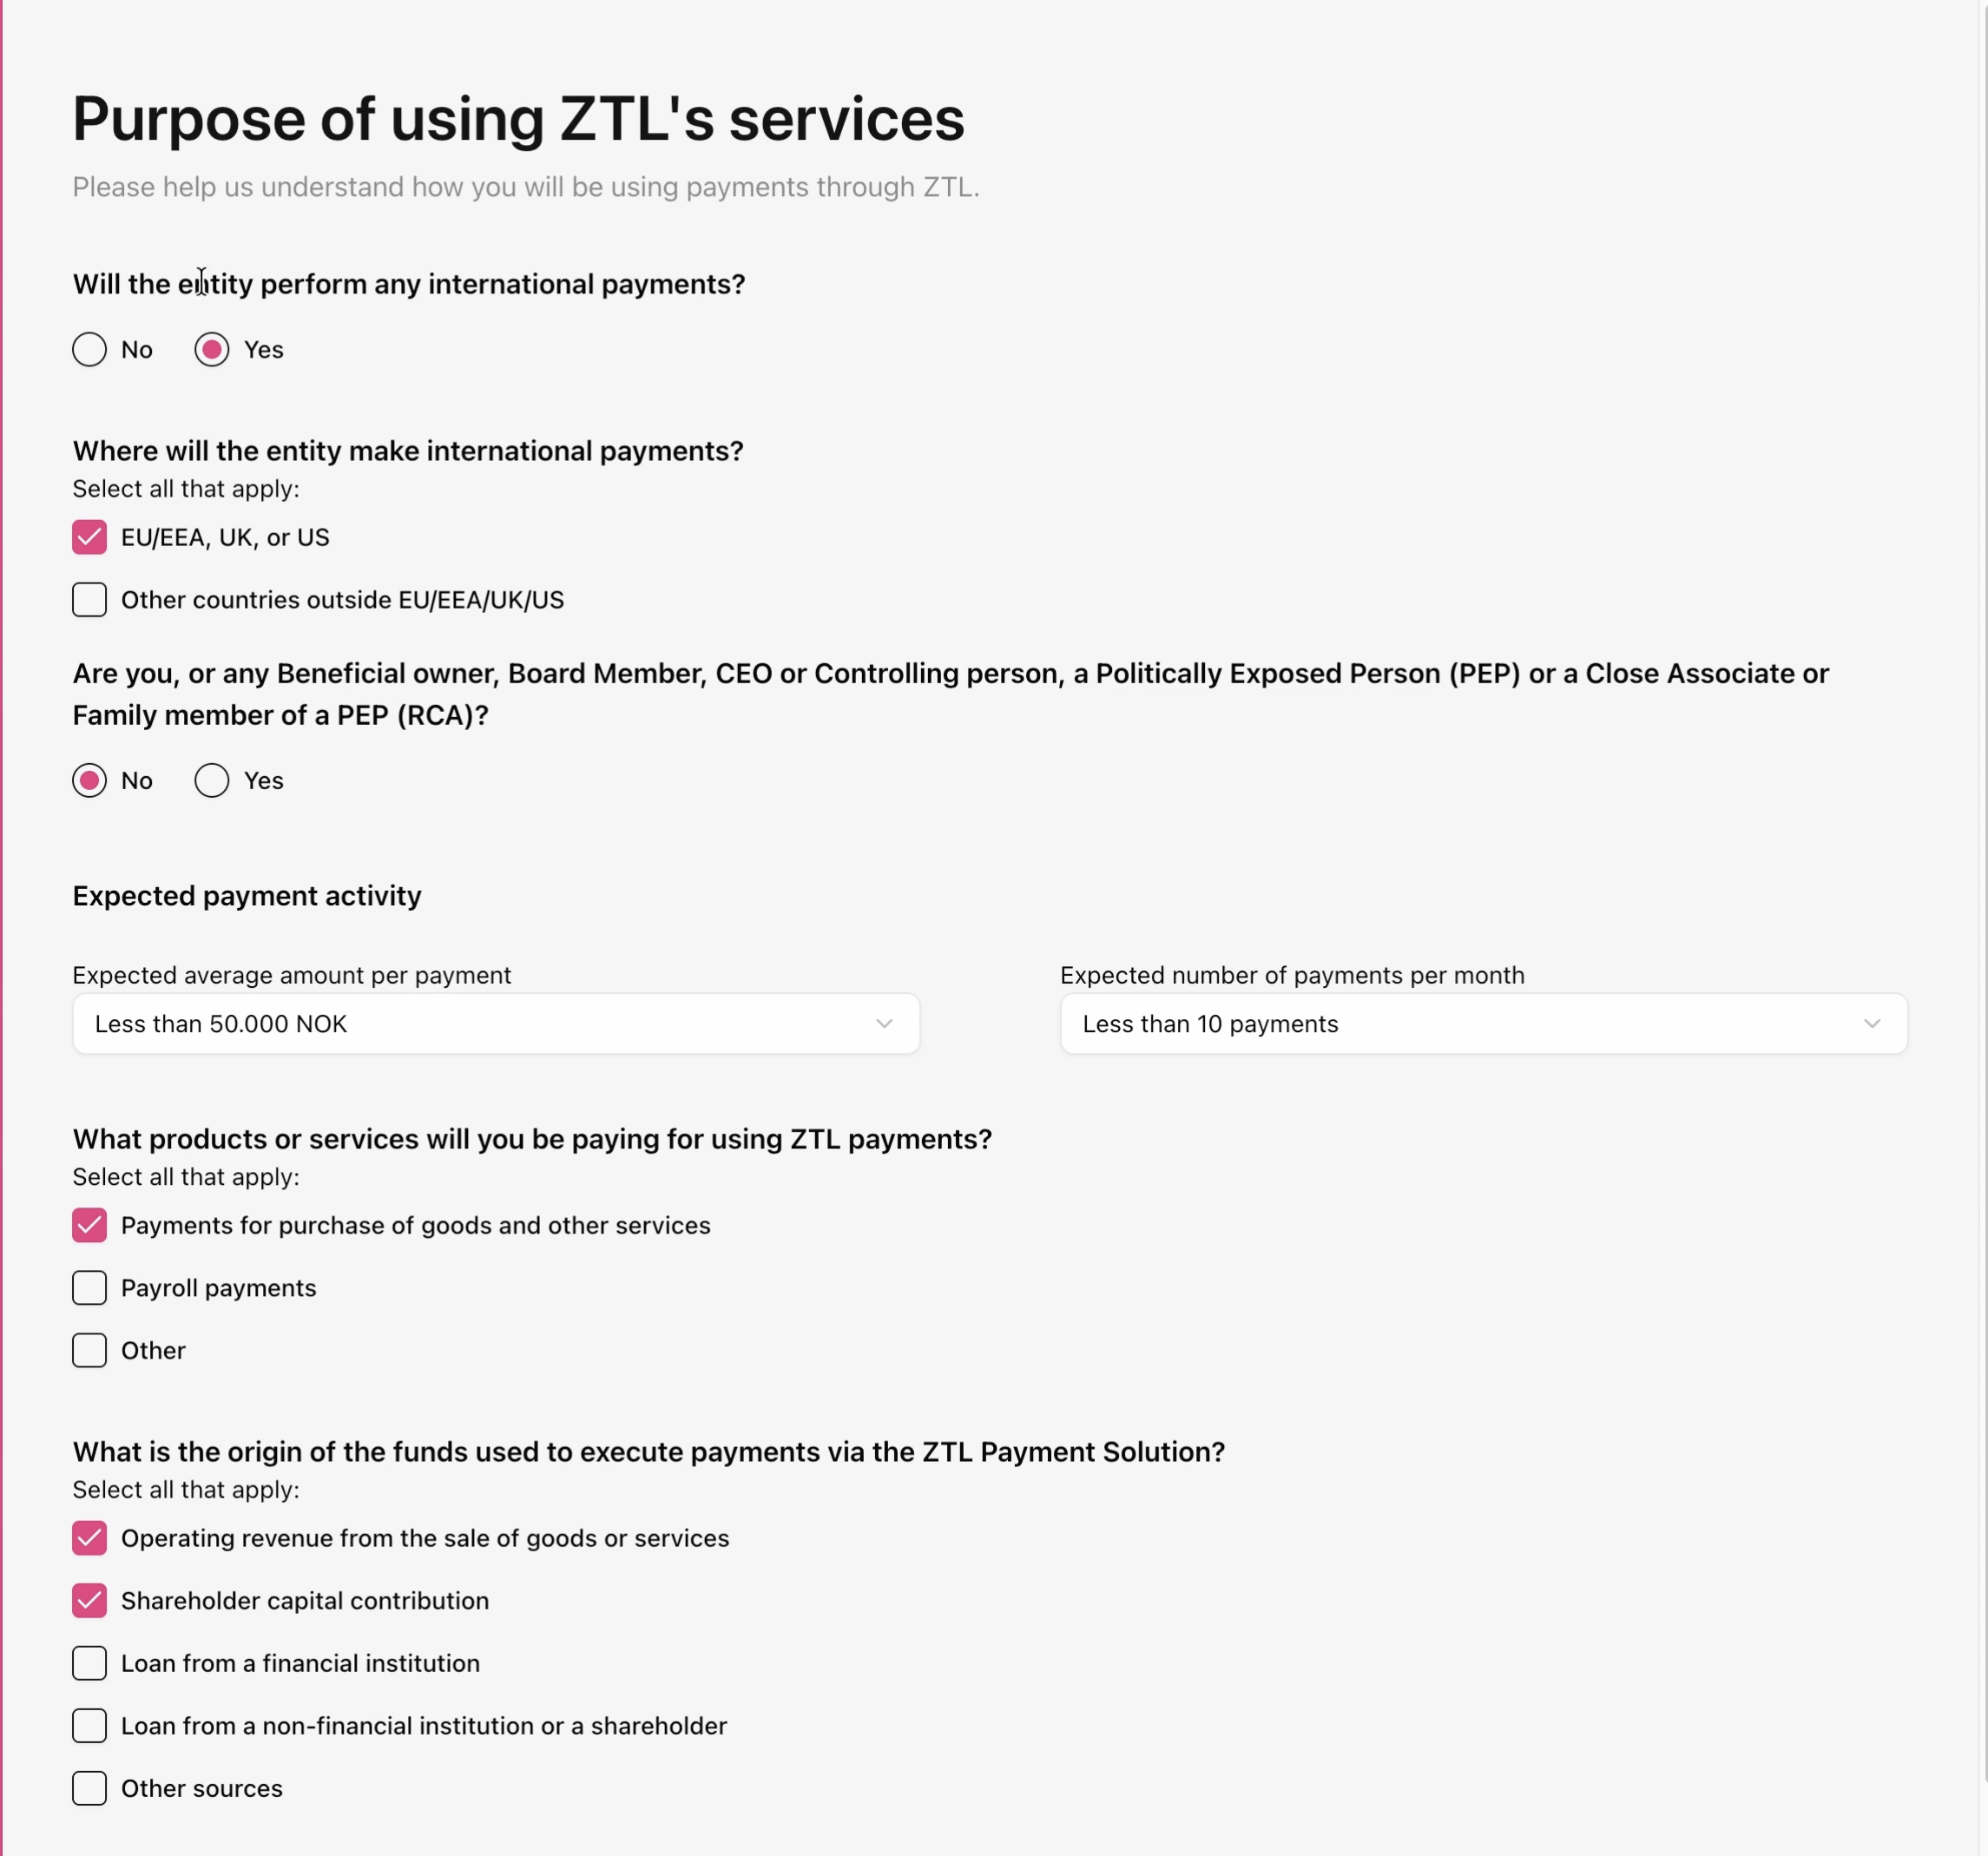Select Yes for the PEP question
This screenshot has height=1856, width=1988.
coord(212,781)
